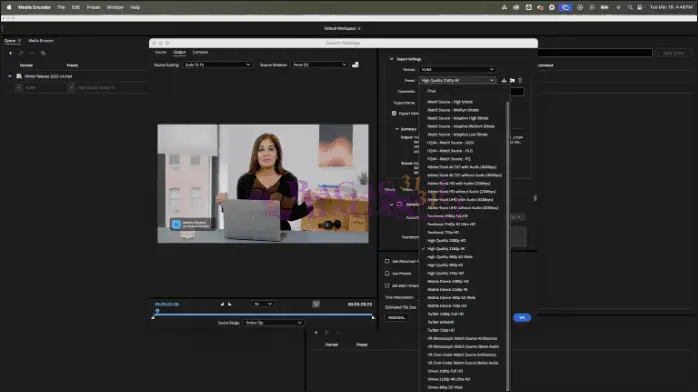
Task: Click the Duplicate icon in the Queue toolbar
Action: pyautogui.click(x=43, y=53)
